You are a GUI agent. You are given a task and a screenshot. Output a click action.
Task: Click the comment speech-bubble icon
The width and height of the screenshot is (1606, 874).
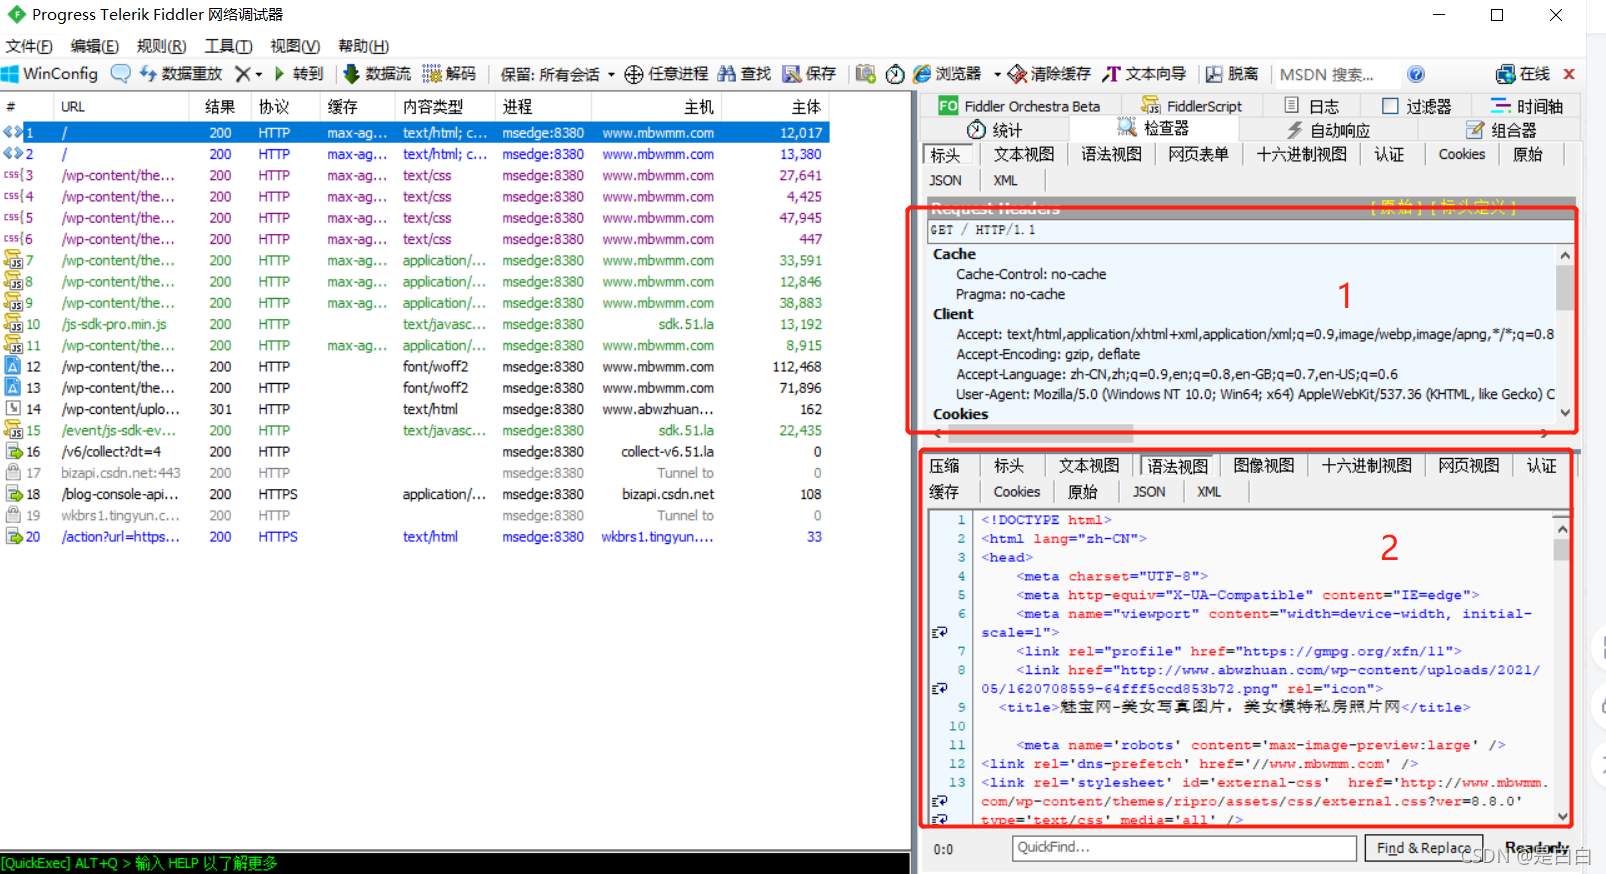click(120, 74)
